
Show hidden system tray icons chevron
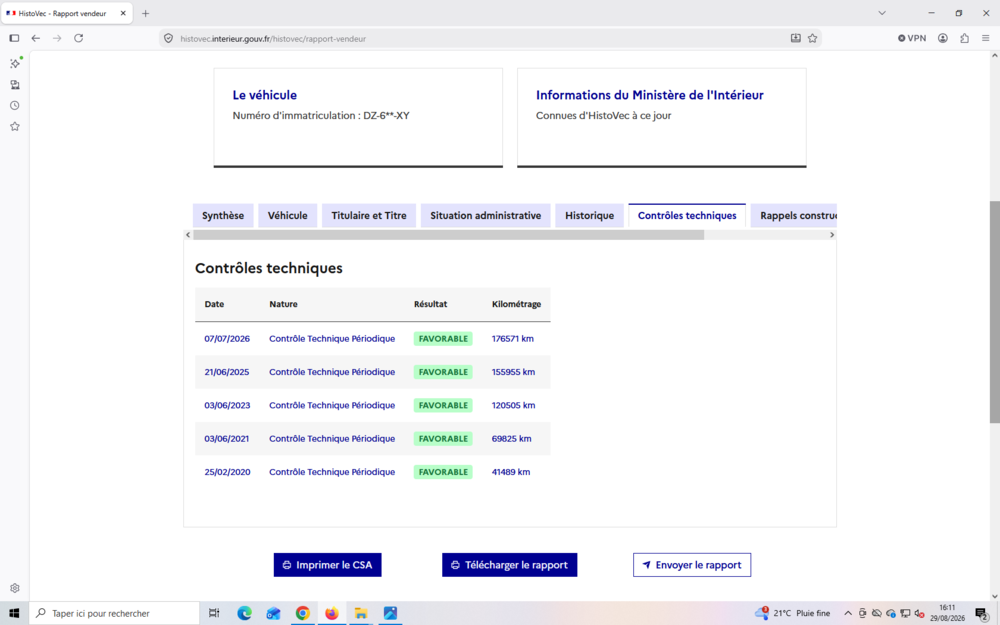(848, 614)
